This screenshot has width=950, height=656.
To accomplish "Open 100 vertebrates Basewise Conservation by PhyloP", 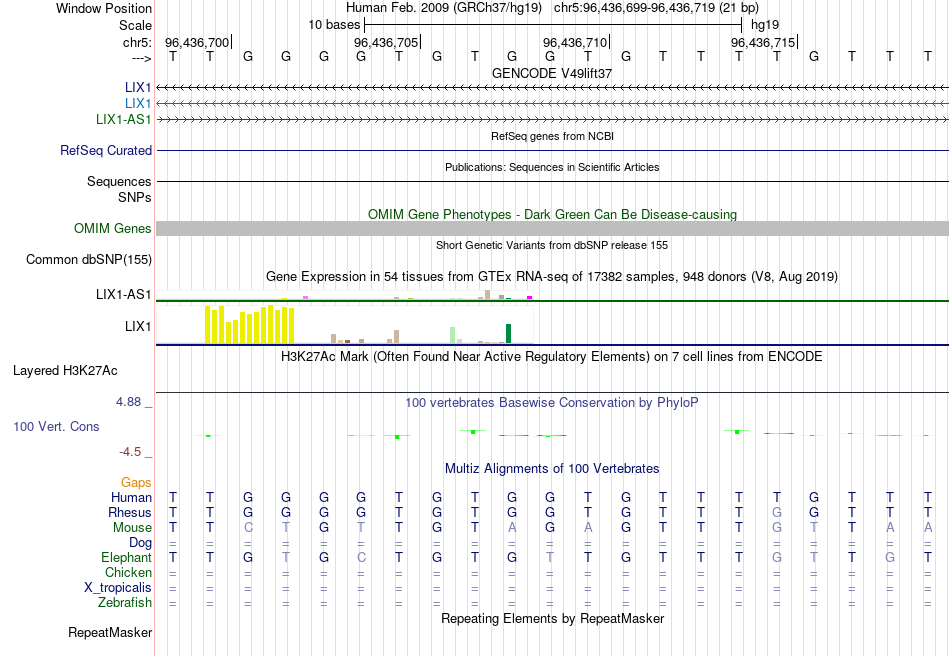I will (552, 402).
